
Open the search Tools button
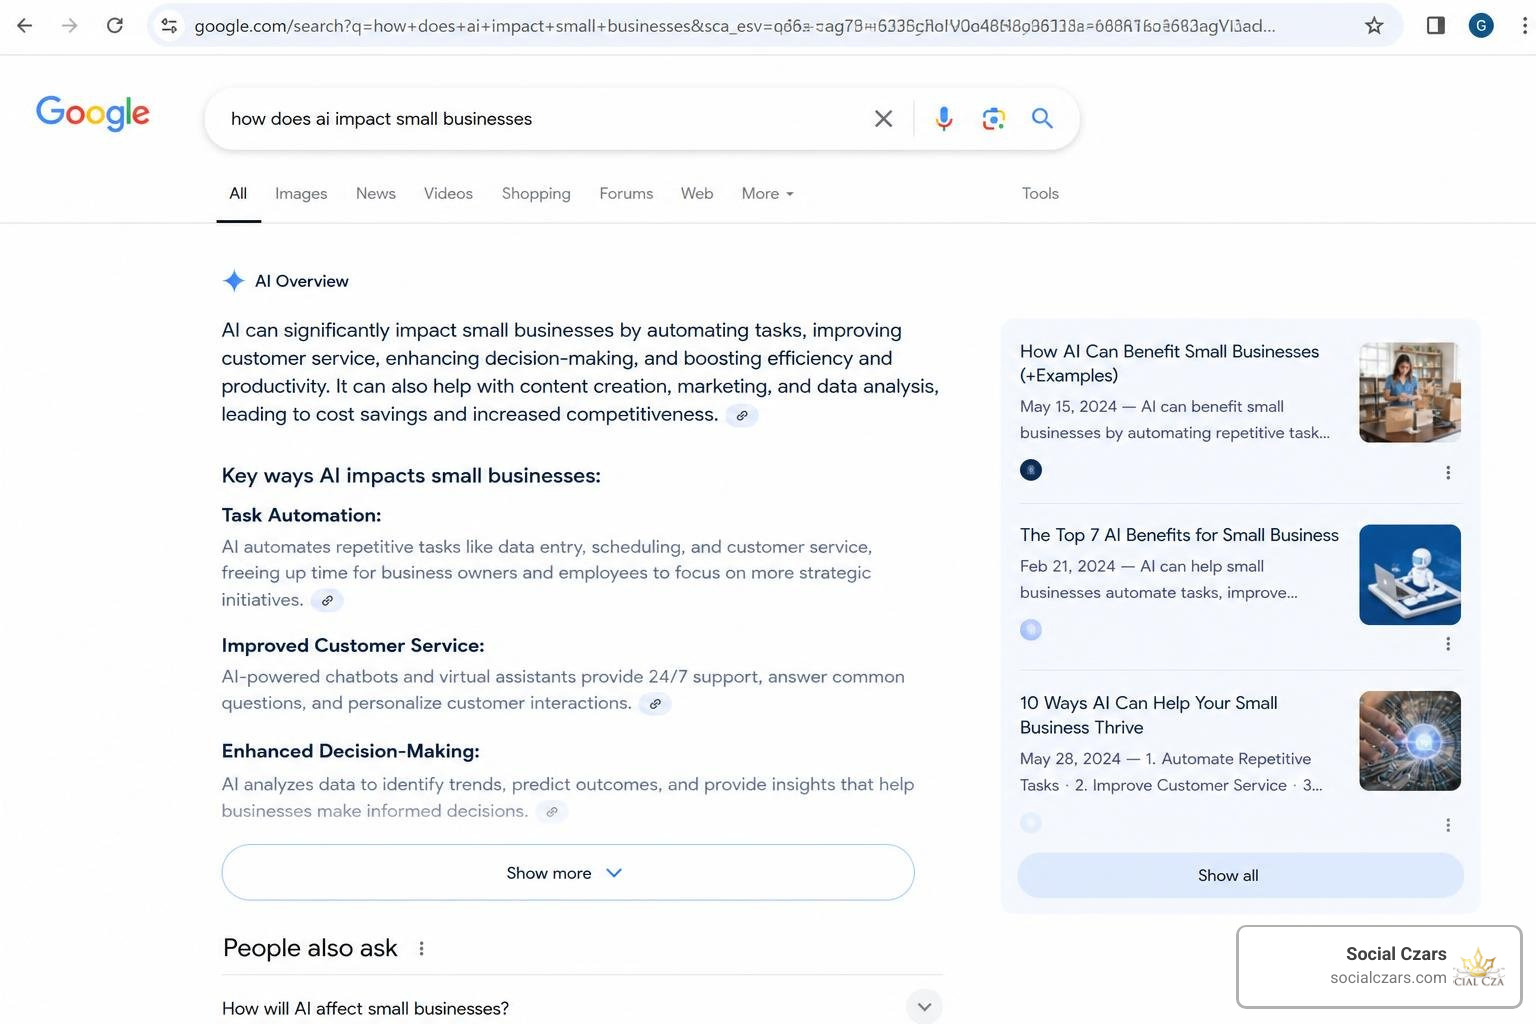tap(1040, 194)
